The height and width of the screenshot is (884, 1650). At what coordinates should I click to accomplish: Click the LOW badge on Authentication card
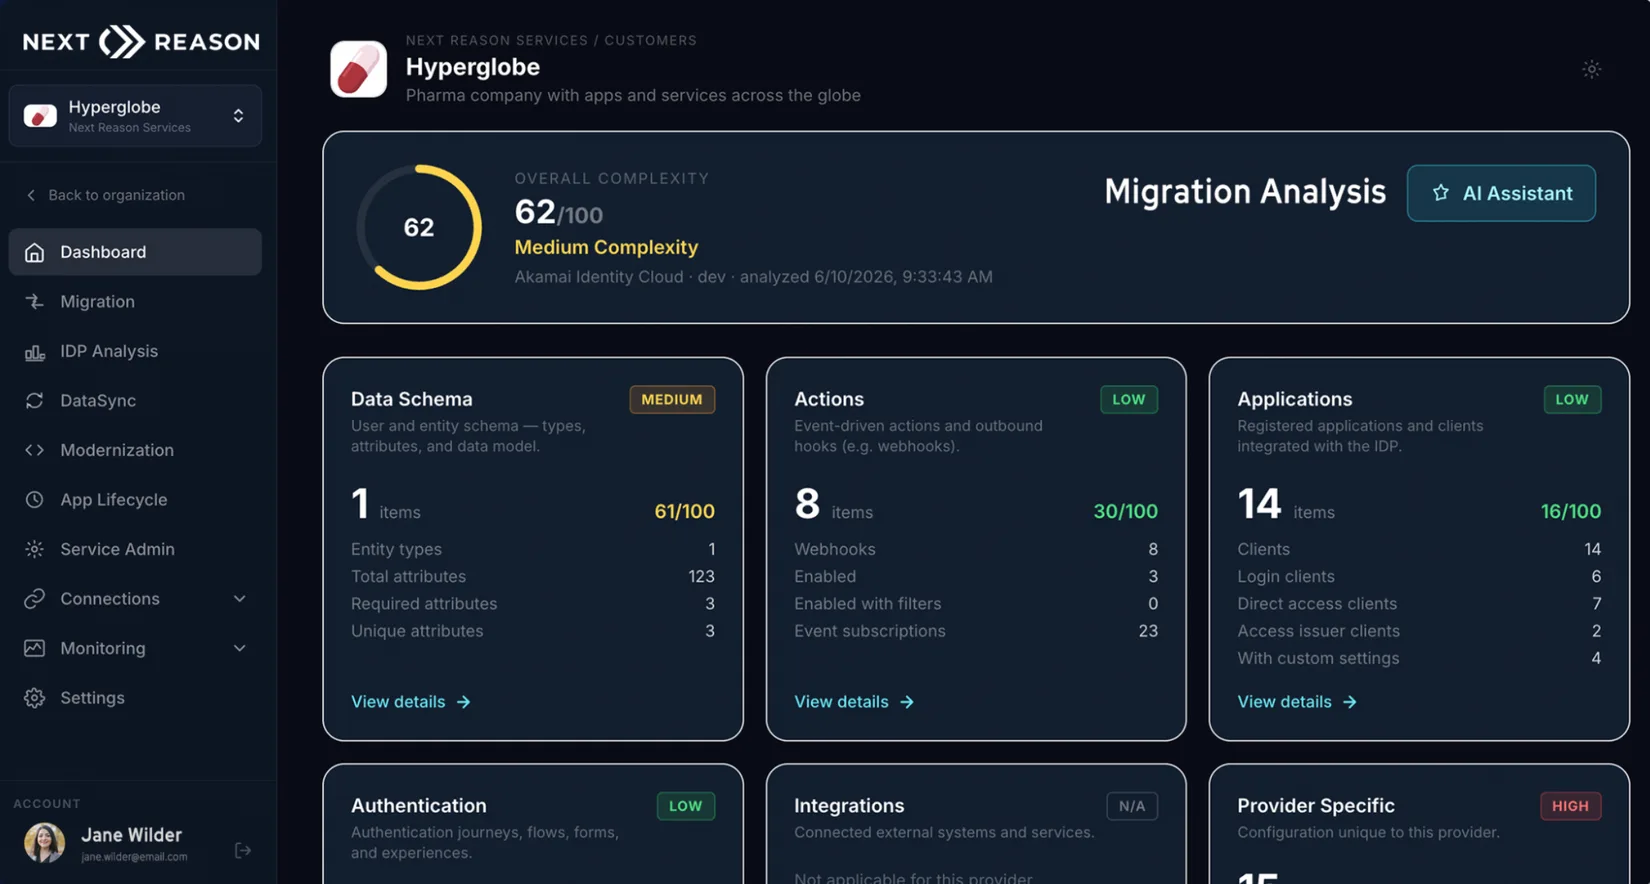tap(686, 806)
